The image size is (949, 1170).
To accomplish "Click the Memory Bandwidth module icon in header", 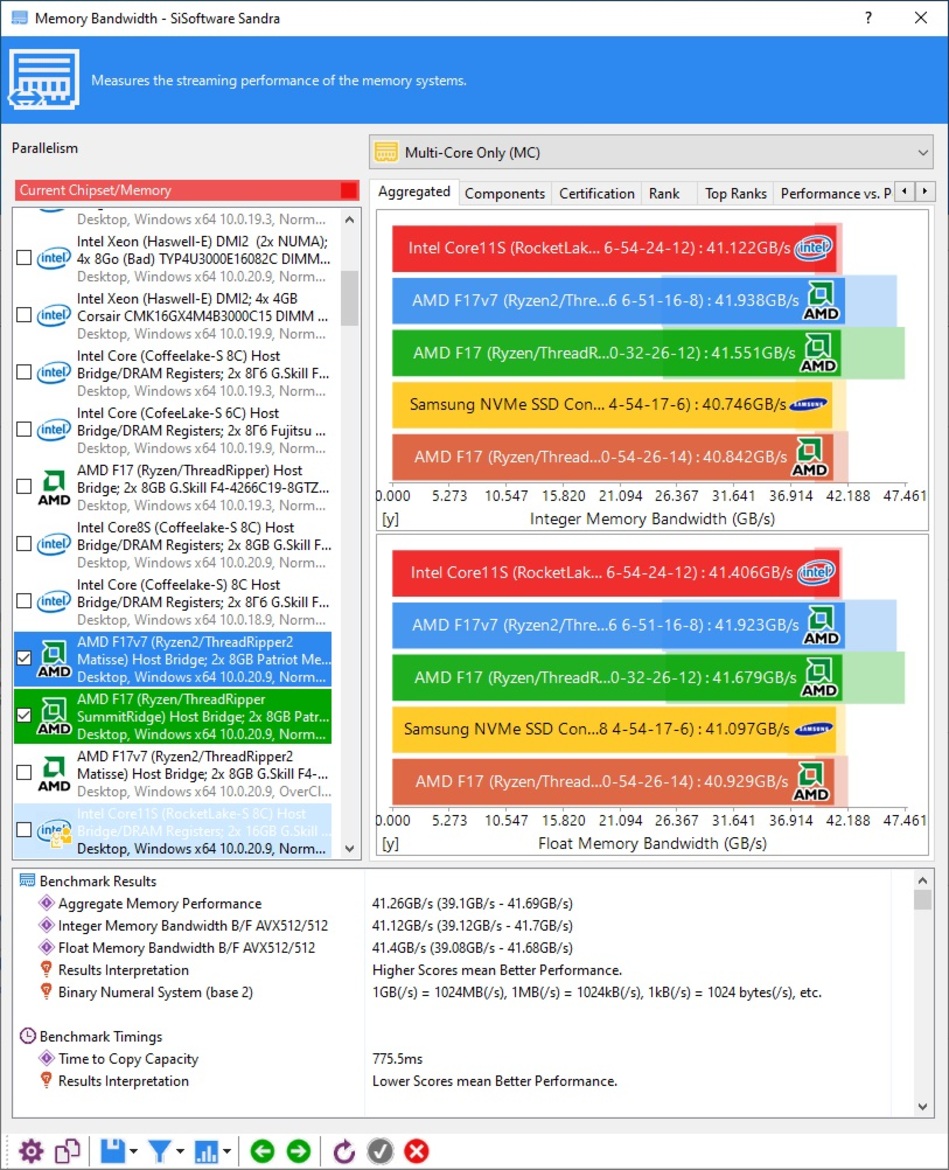I will (x=43, y=79).
